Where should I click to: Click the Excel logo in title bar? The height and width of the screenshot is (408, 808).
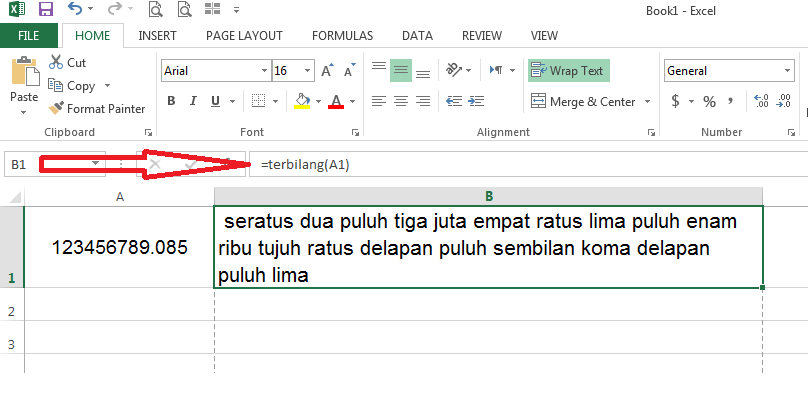point(17,9)
